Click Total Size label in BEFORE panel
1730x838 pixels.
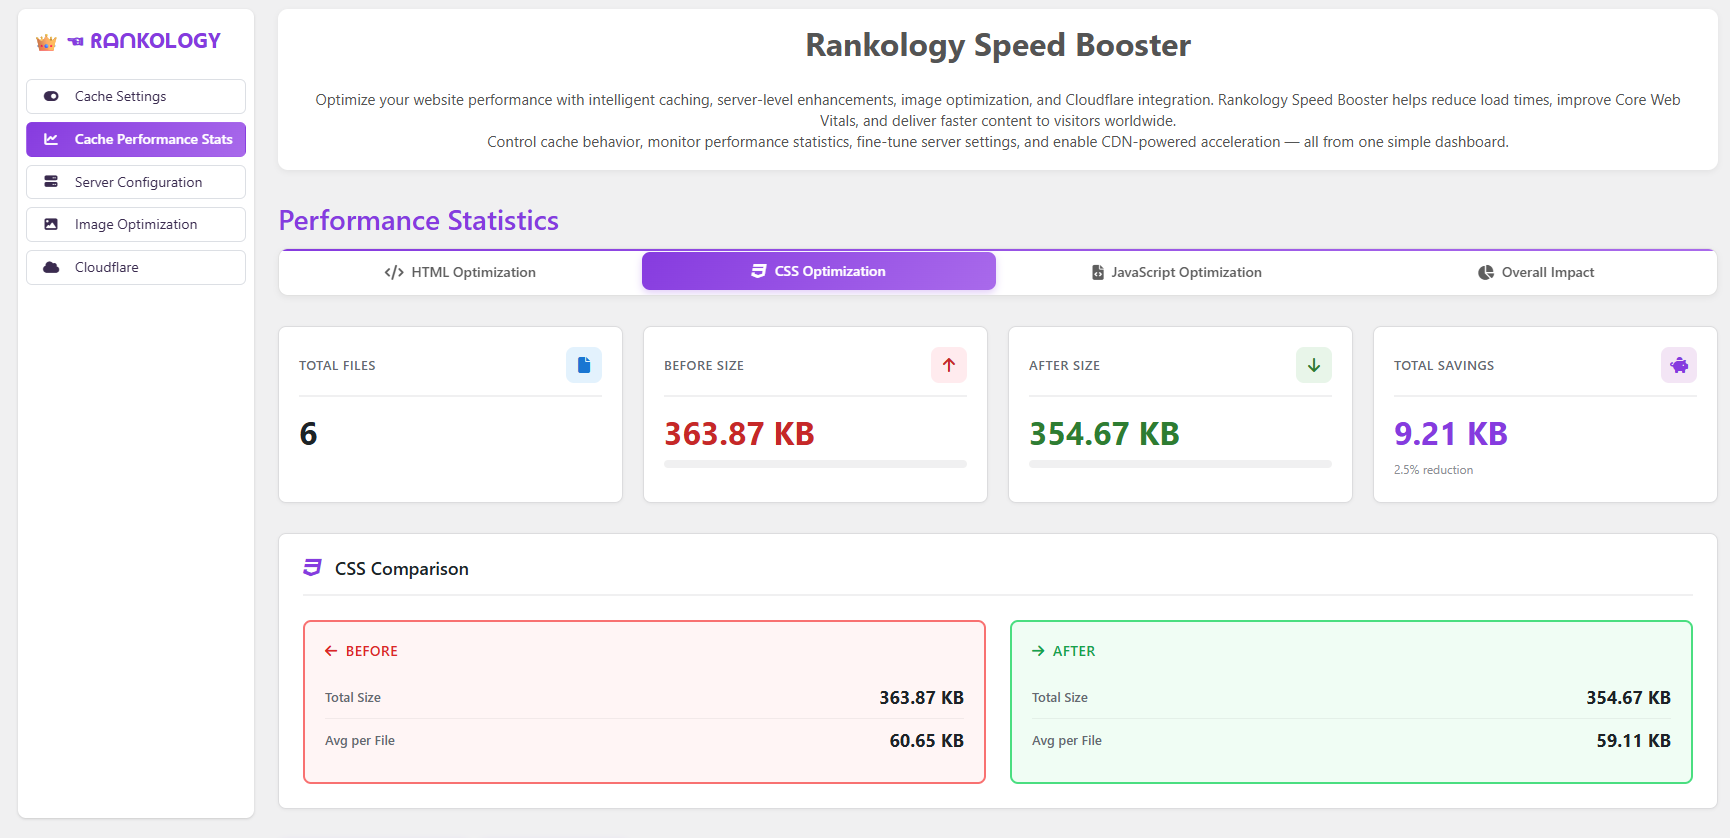[353, 698]
